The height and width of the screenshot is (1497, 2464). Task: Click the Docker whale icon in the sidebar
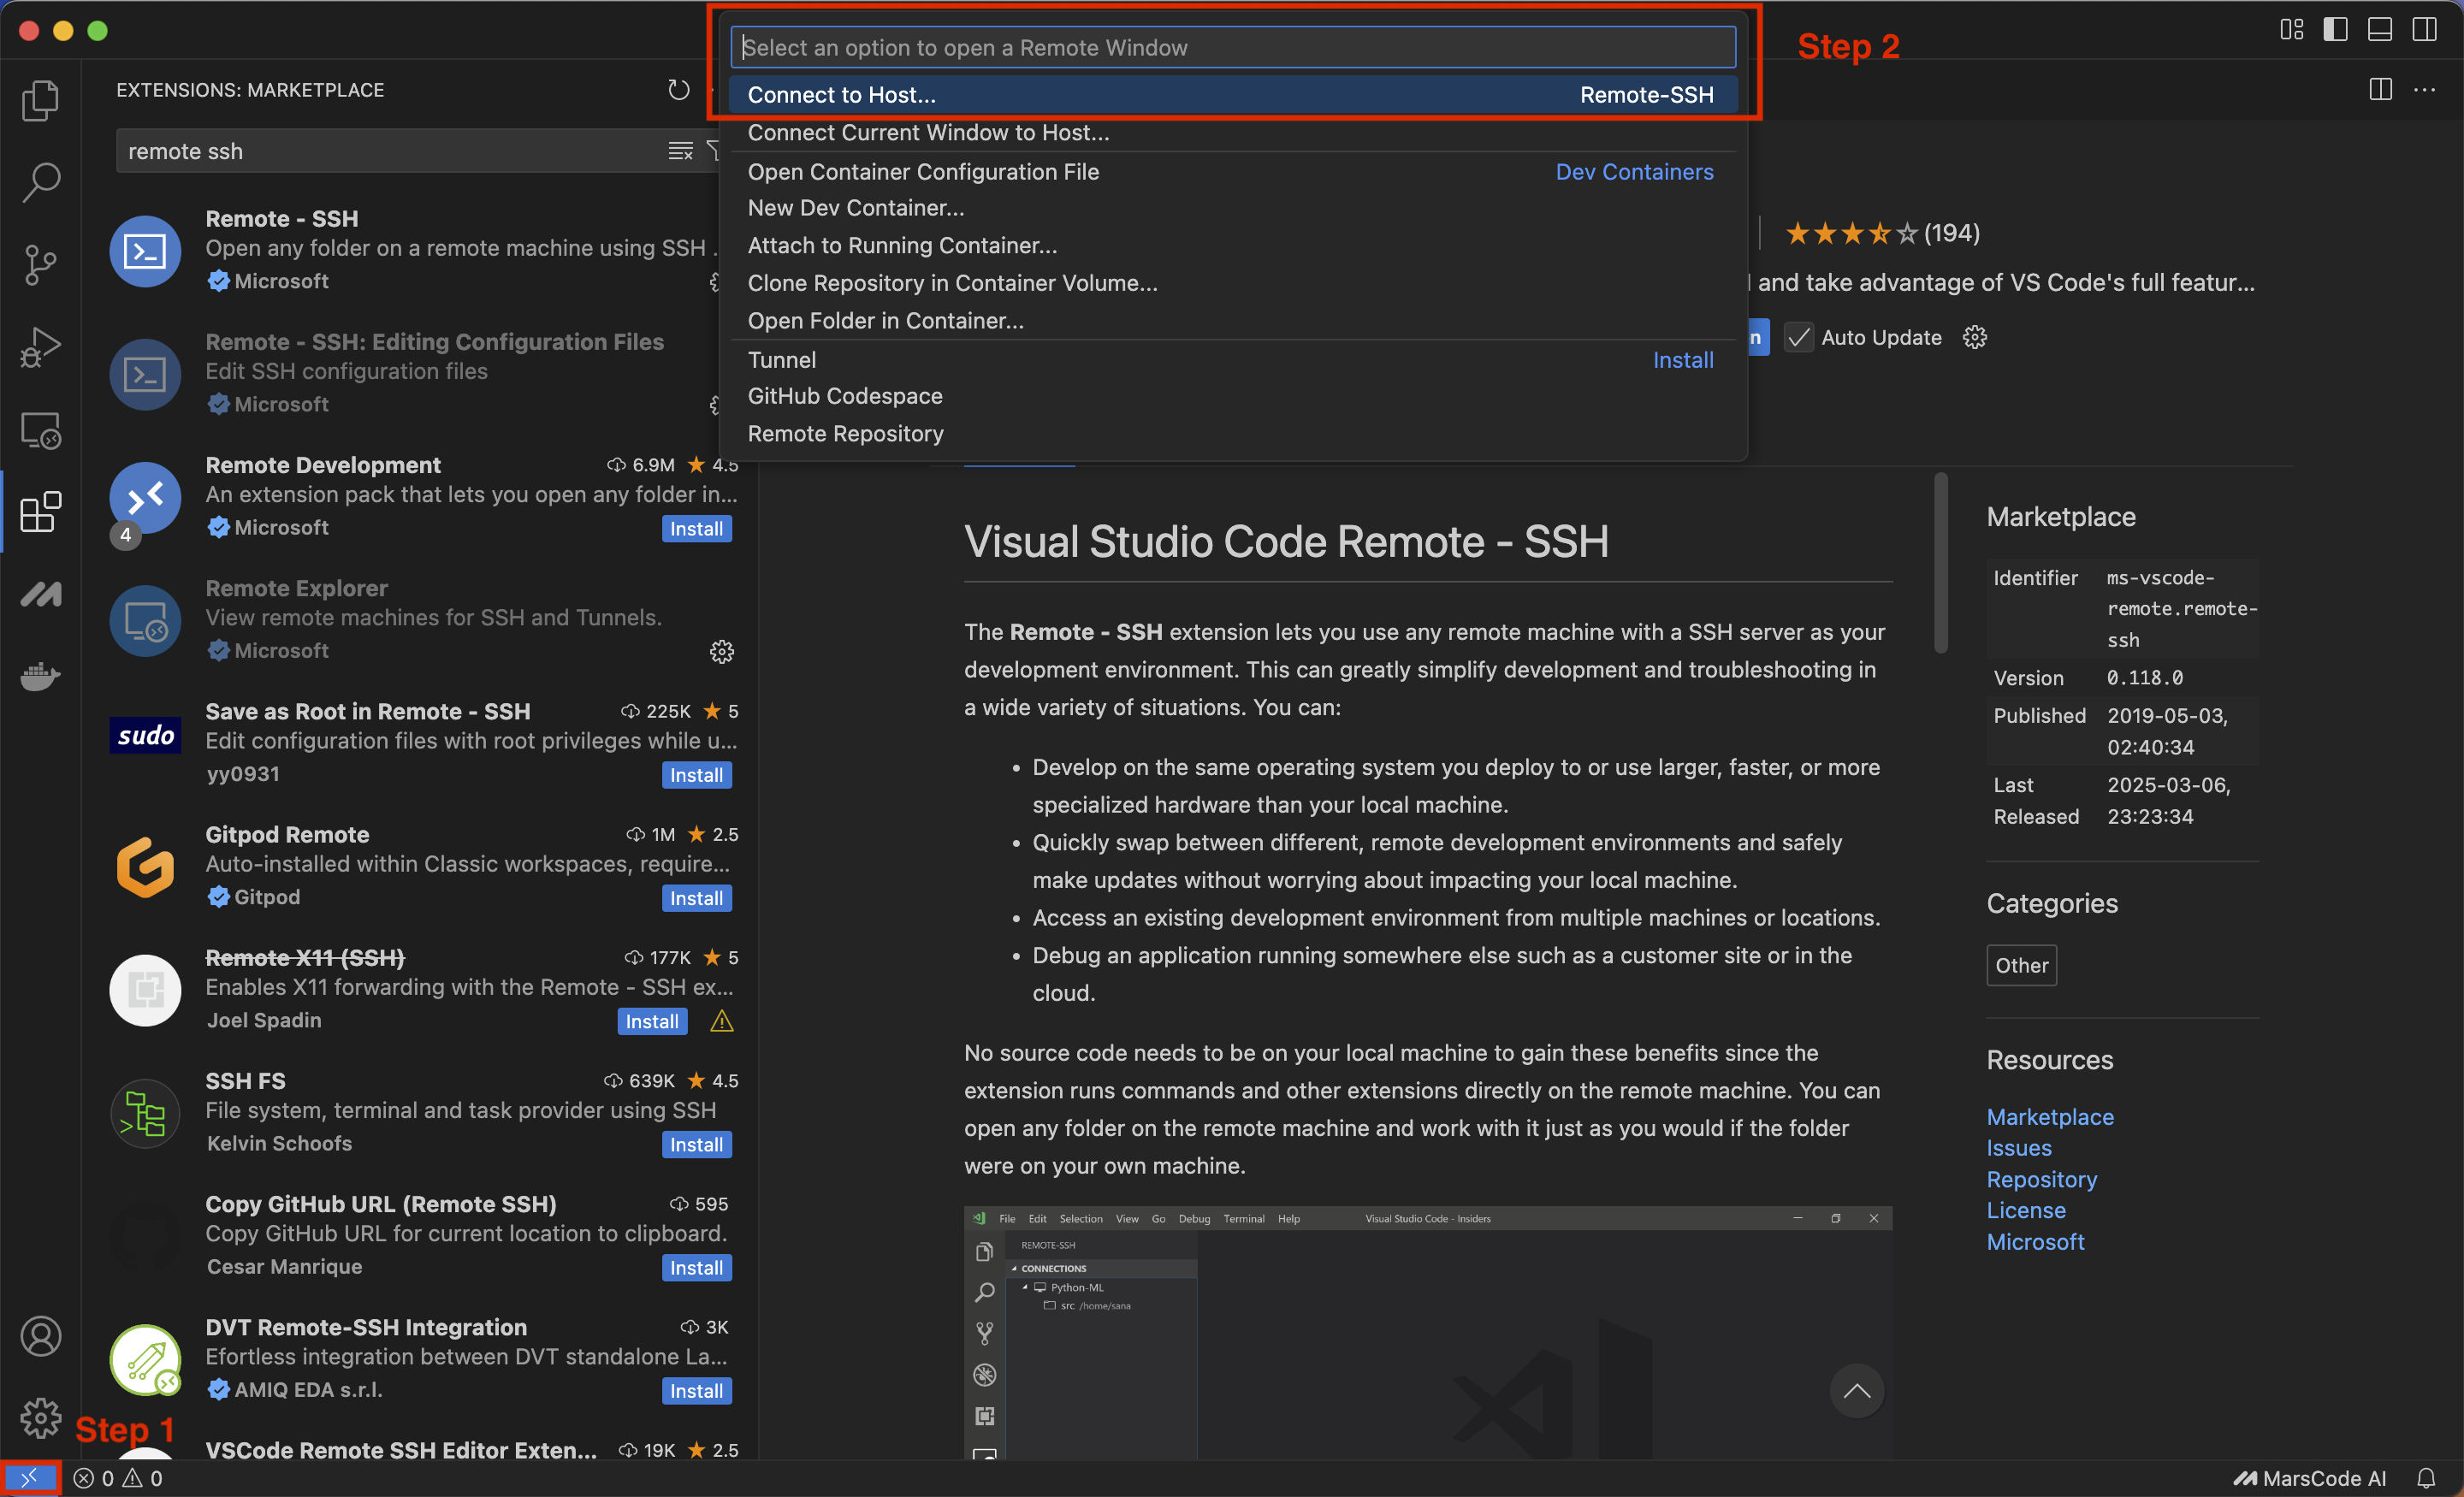click(x=40, y=677)
